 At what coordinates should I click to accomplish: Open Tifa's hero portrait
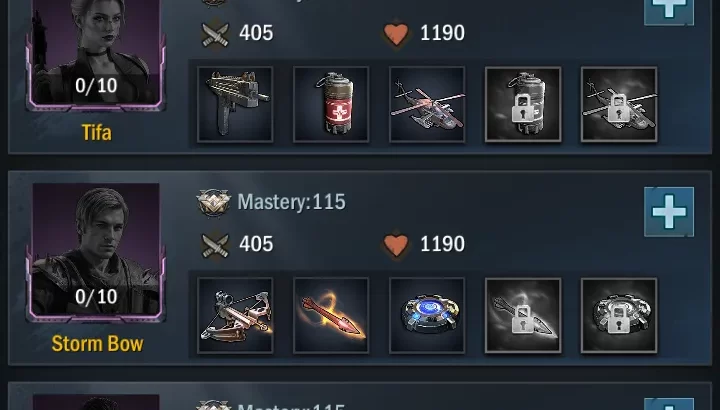point(96,54)
